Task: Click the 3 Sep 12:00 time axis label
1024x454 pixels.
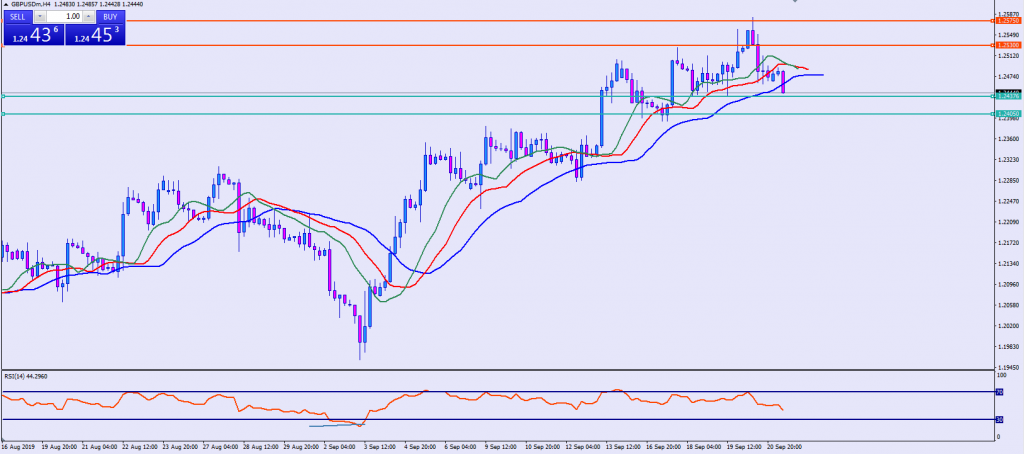Action: (x=378, y=448)
